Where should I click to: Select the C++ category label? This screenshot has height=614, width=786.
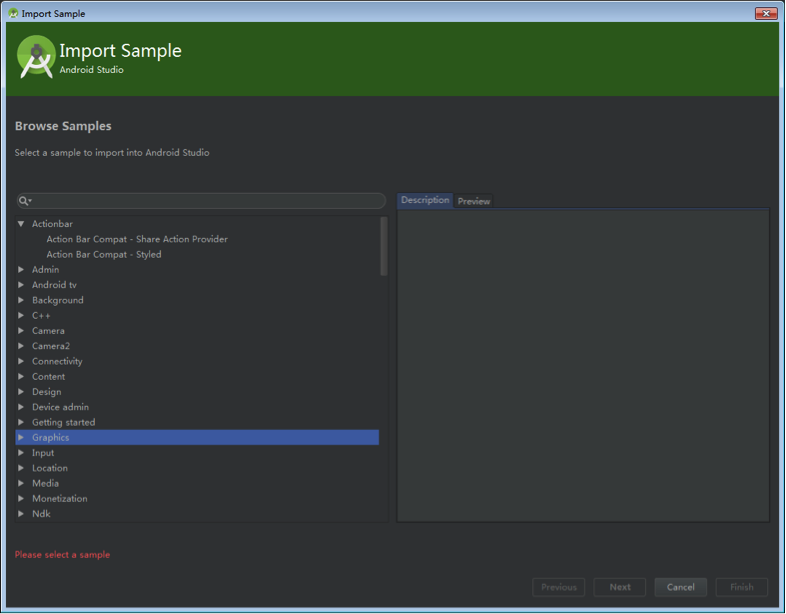[41, 315]
